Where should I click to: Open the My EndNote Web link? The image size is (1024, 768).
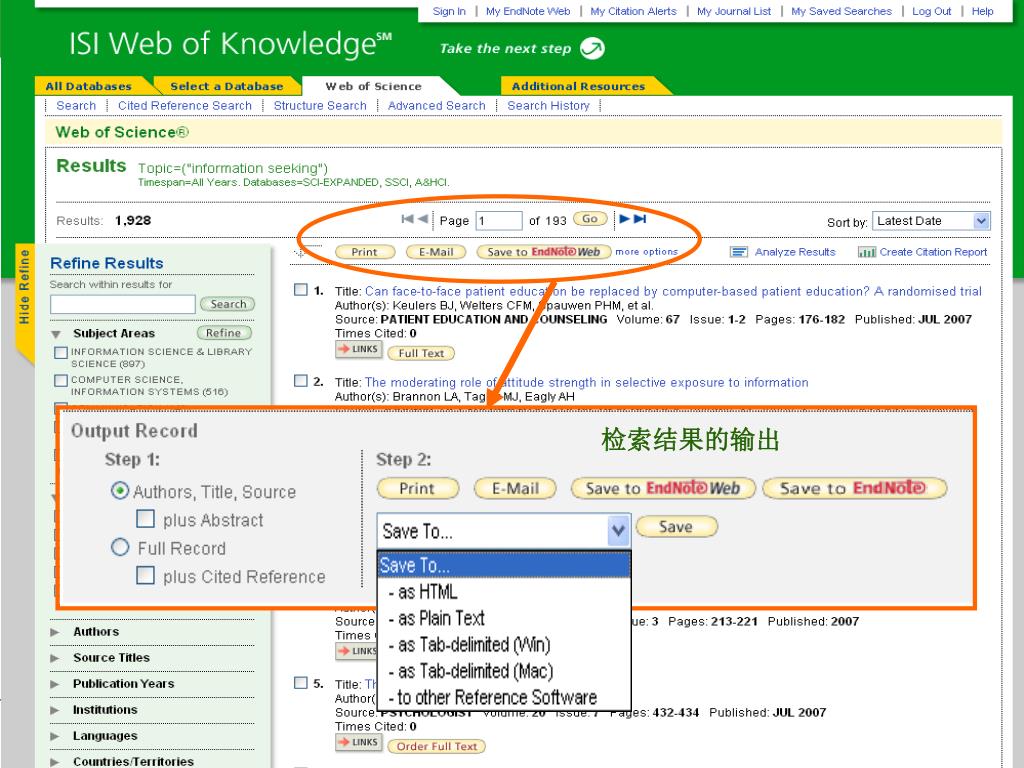click(528, 11)
